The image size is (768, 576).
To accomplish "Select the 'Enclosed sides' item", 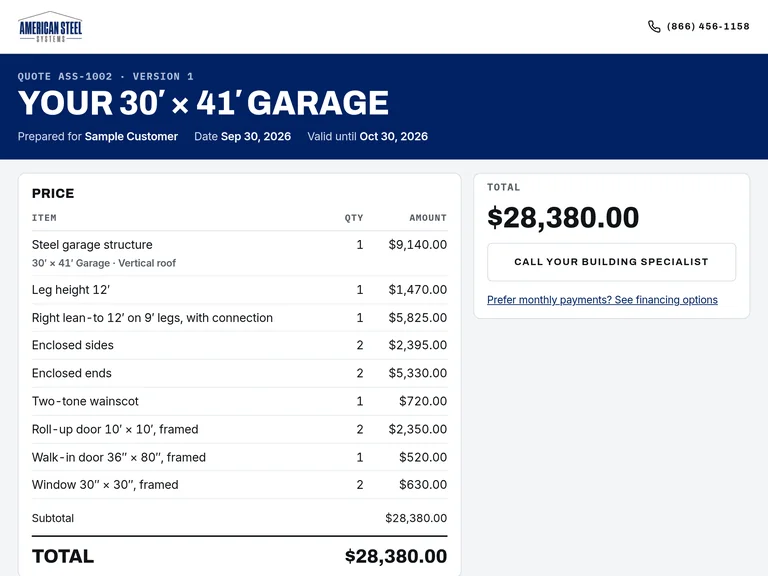I will tap(72, 345).
